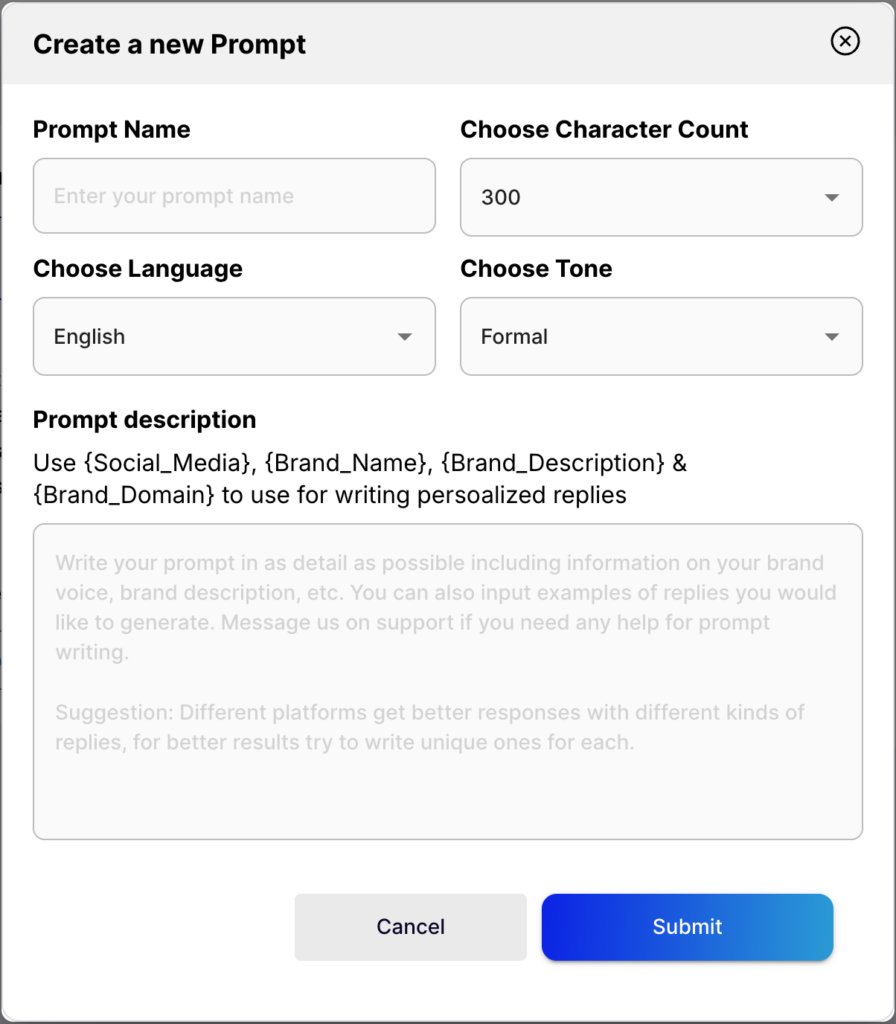Screen dimensions: 896x1024
Task: Click the Prompt Name label
Action: click(111, 130)
